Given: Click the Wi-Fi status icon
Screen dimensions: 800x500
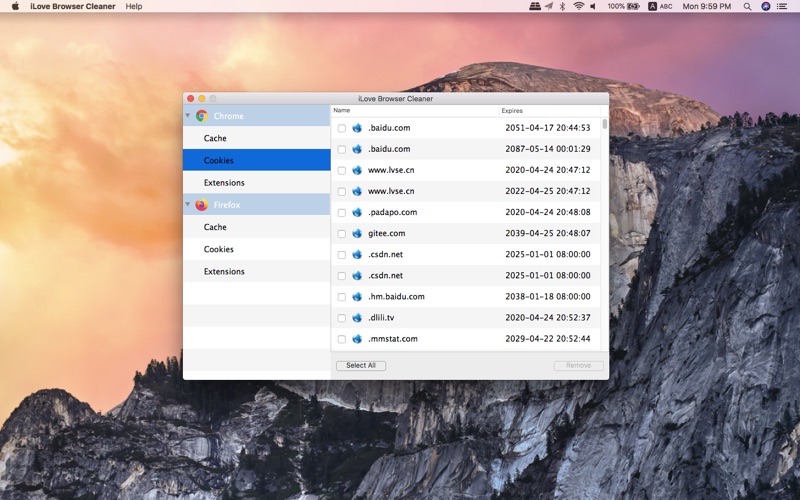Looking at the screenshot, I should [578, 6].
